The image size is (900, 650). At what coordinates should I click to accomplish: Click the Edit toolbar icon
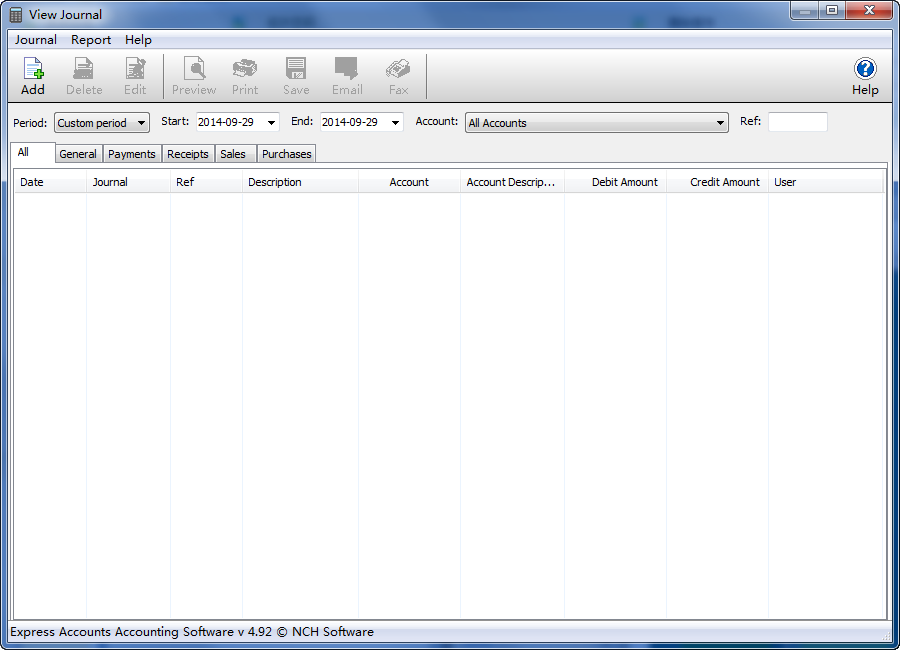(135, 76)
